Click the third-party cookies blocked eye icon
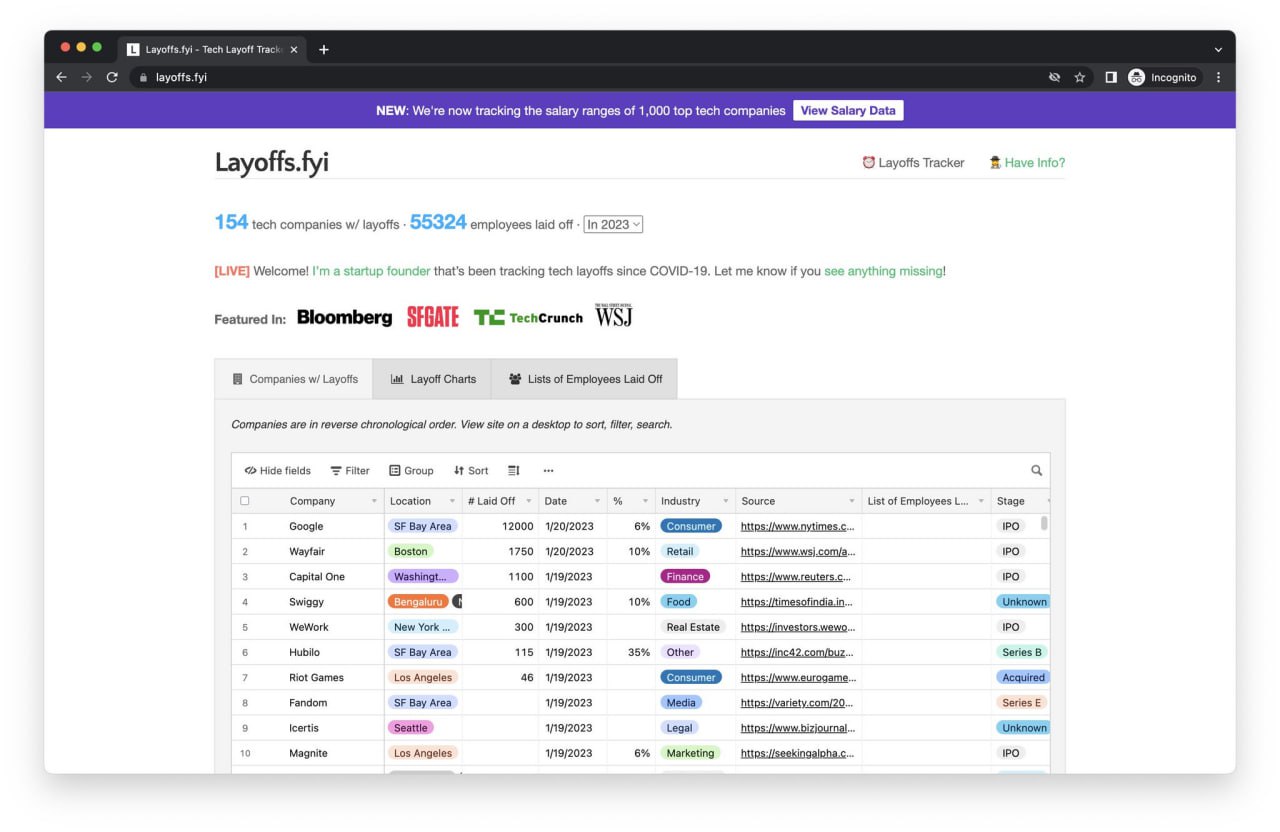Viewport: 1280px width, 832px height. tap(1054, 77)
